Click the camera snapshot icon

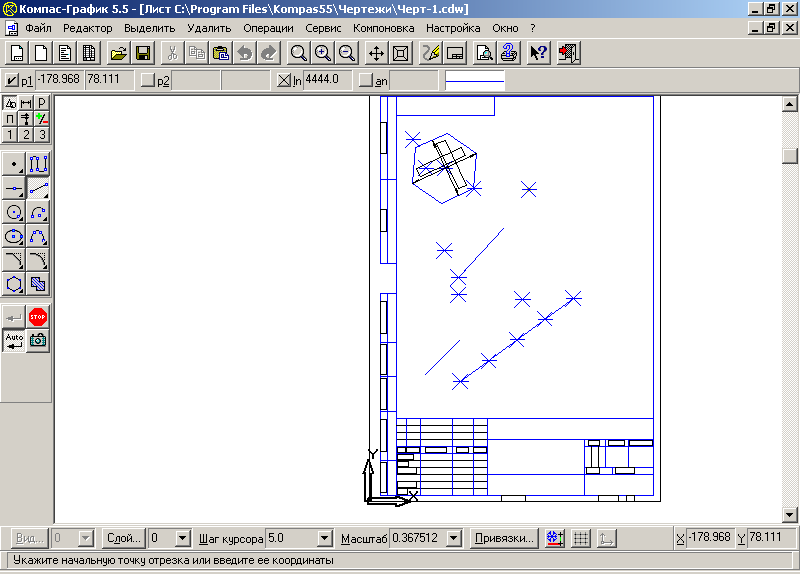(38, 340)
